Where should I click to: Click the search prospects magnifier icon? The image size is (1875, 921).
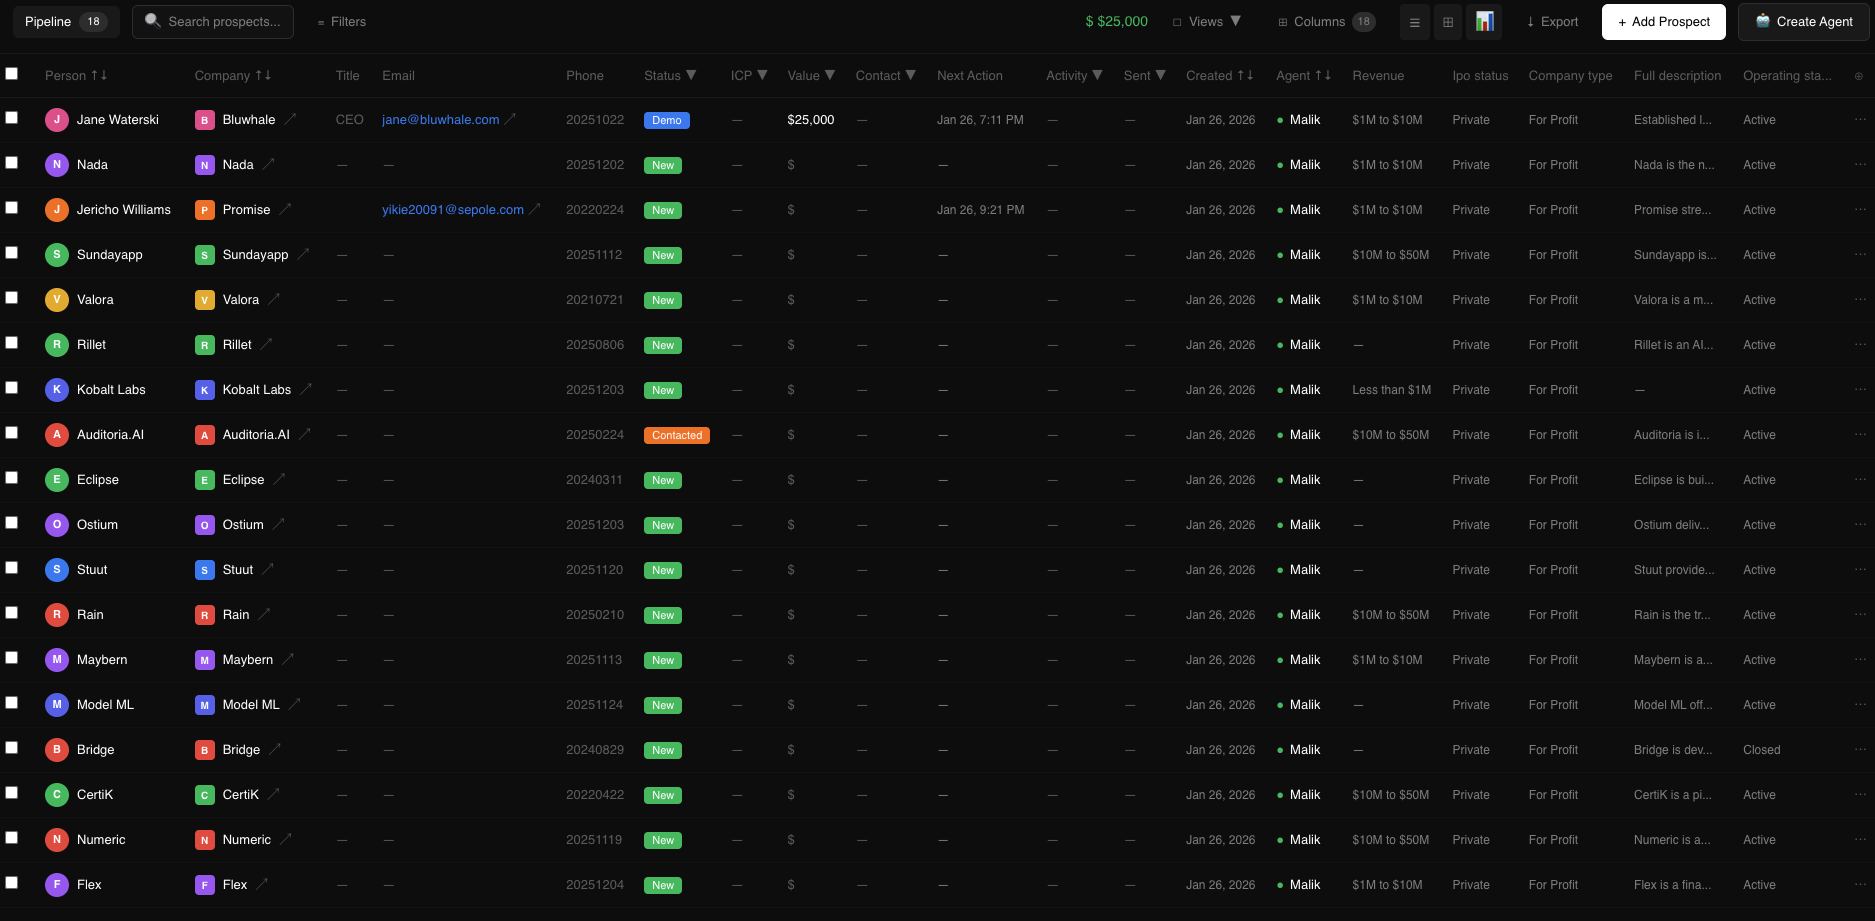[152, 20]
